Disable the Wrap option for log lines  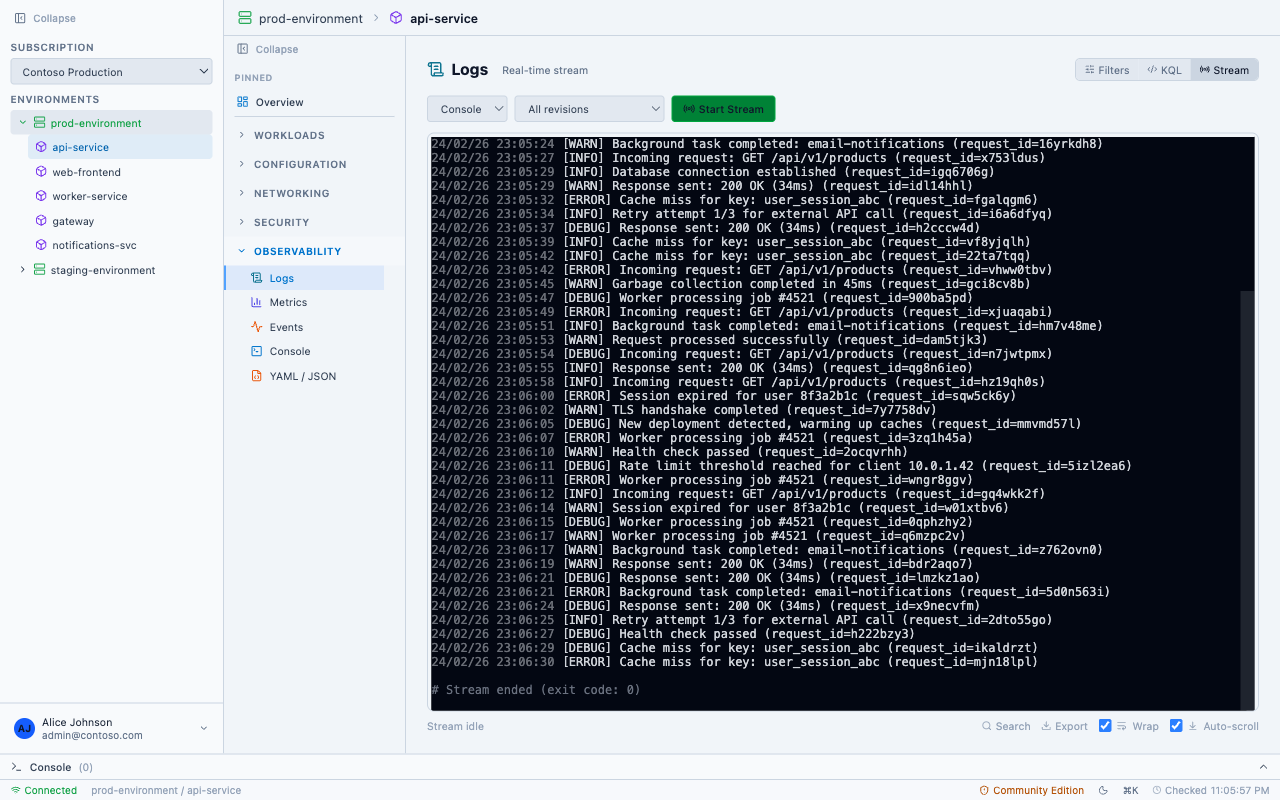[1105, 725]
